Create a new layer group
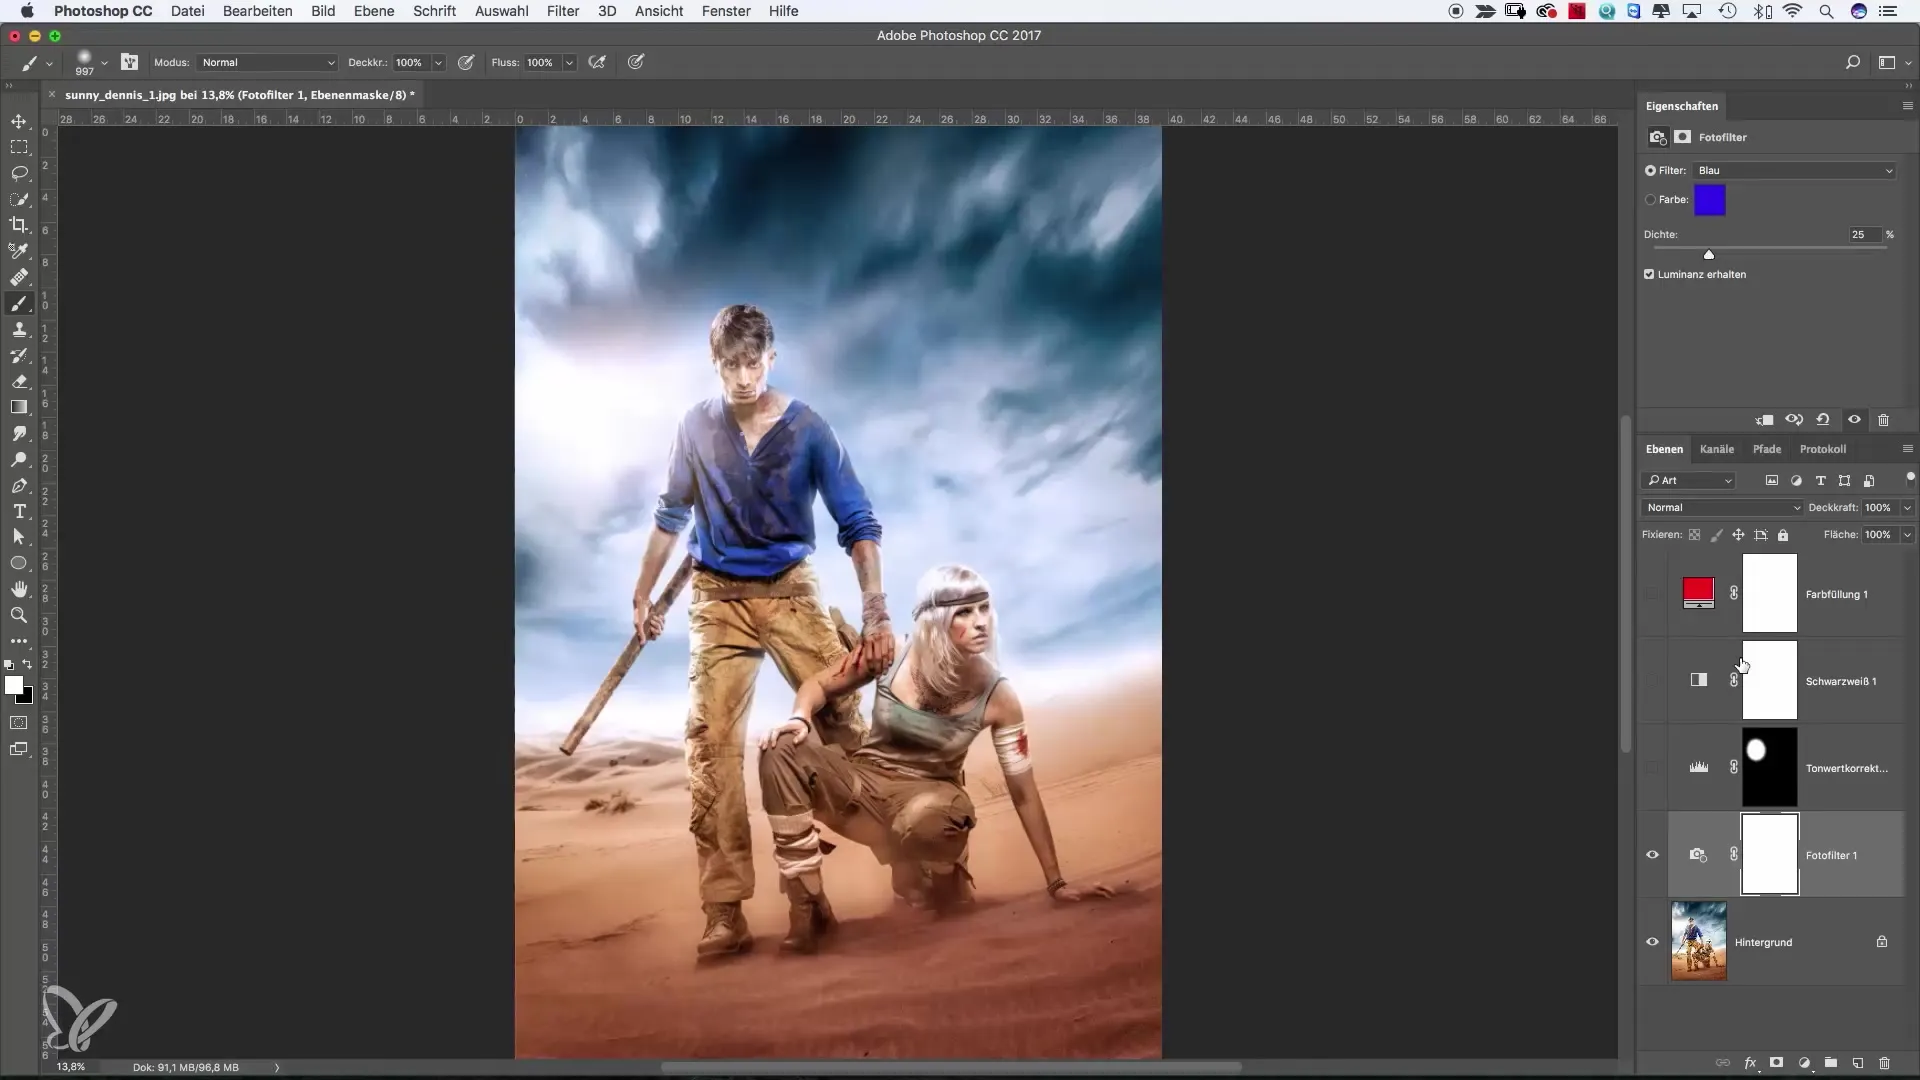The width and height of the screenshot is (1920, 1080). pos(1830,1063)
